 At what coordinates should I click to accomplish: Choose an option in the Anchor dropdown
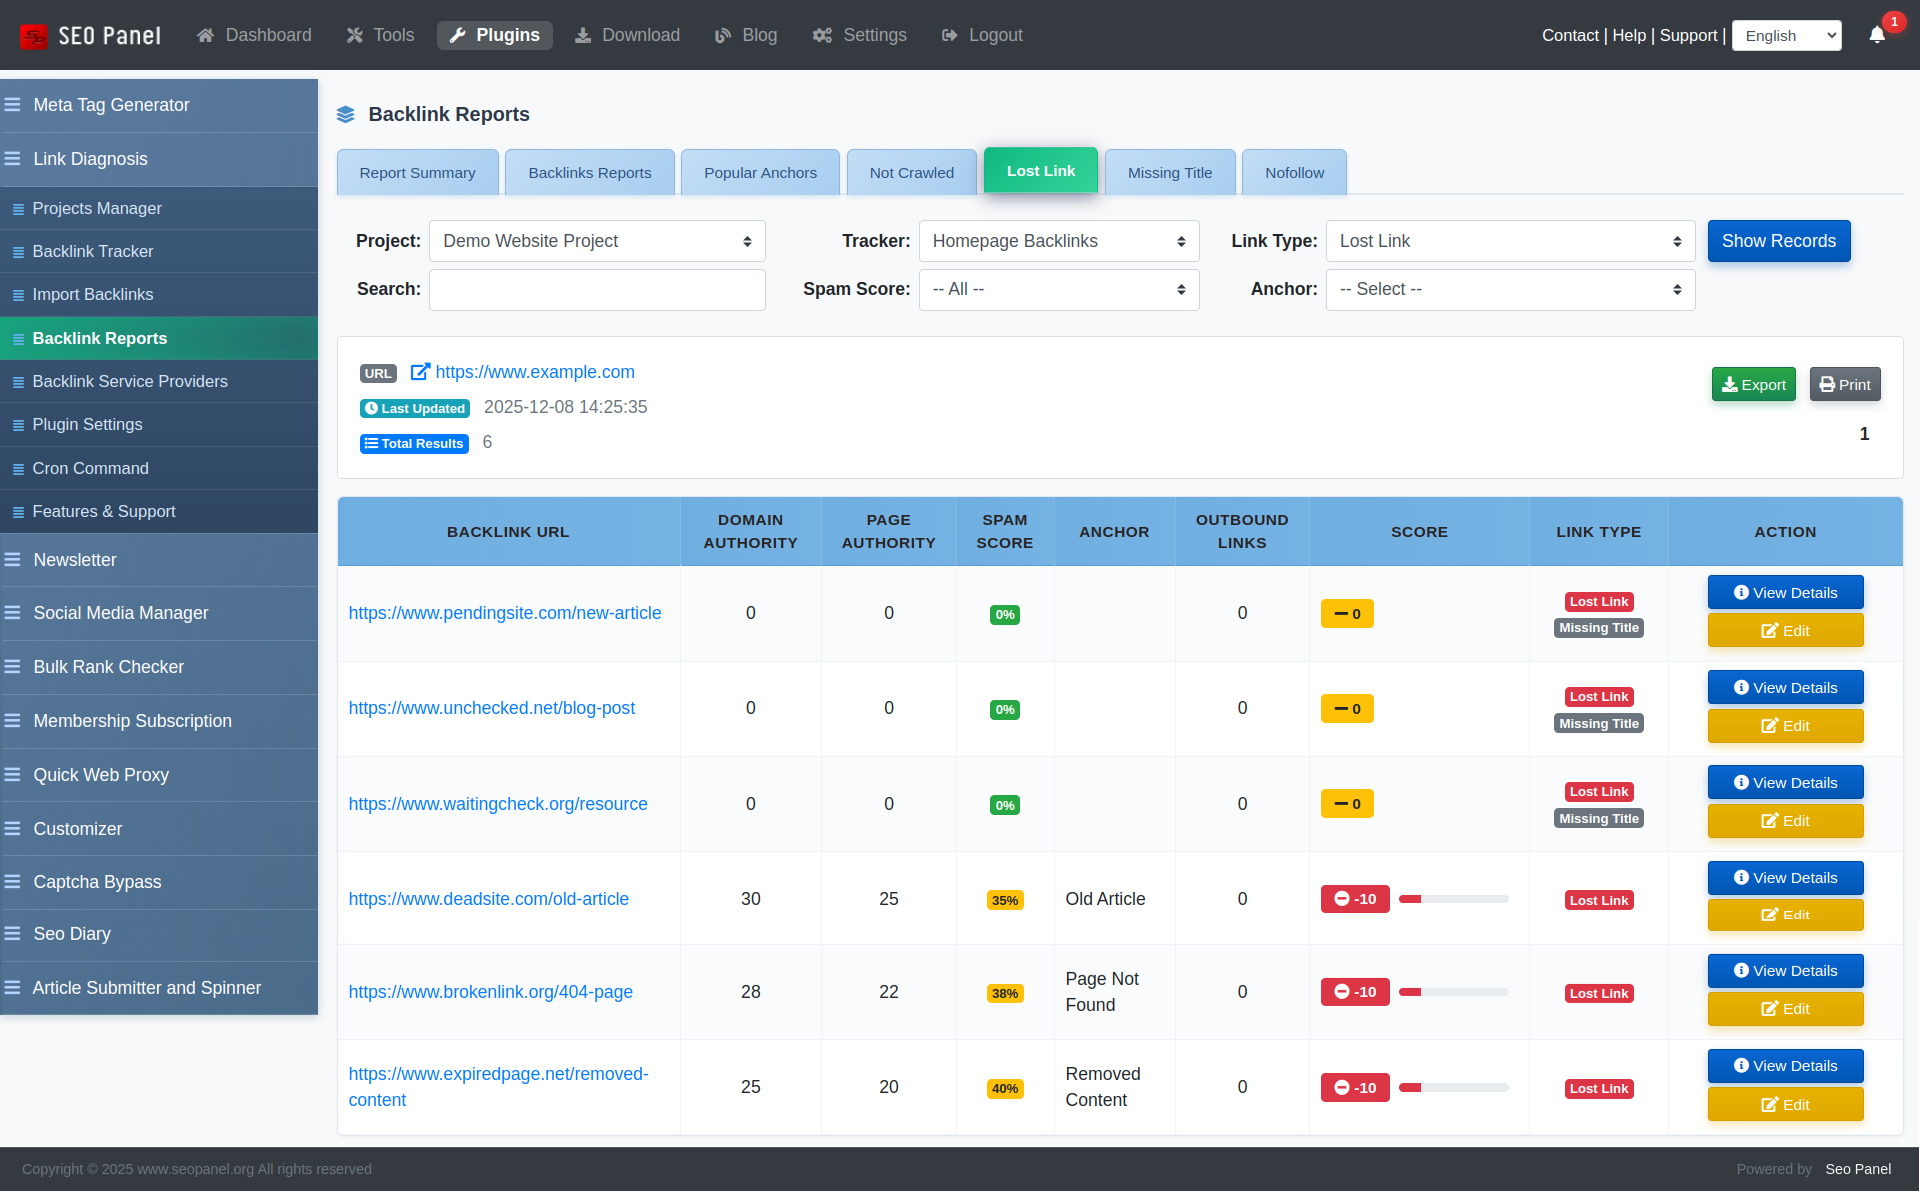[1509, 289]
